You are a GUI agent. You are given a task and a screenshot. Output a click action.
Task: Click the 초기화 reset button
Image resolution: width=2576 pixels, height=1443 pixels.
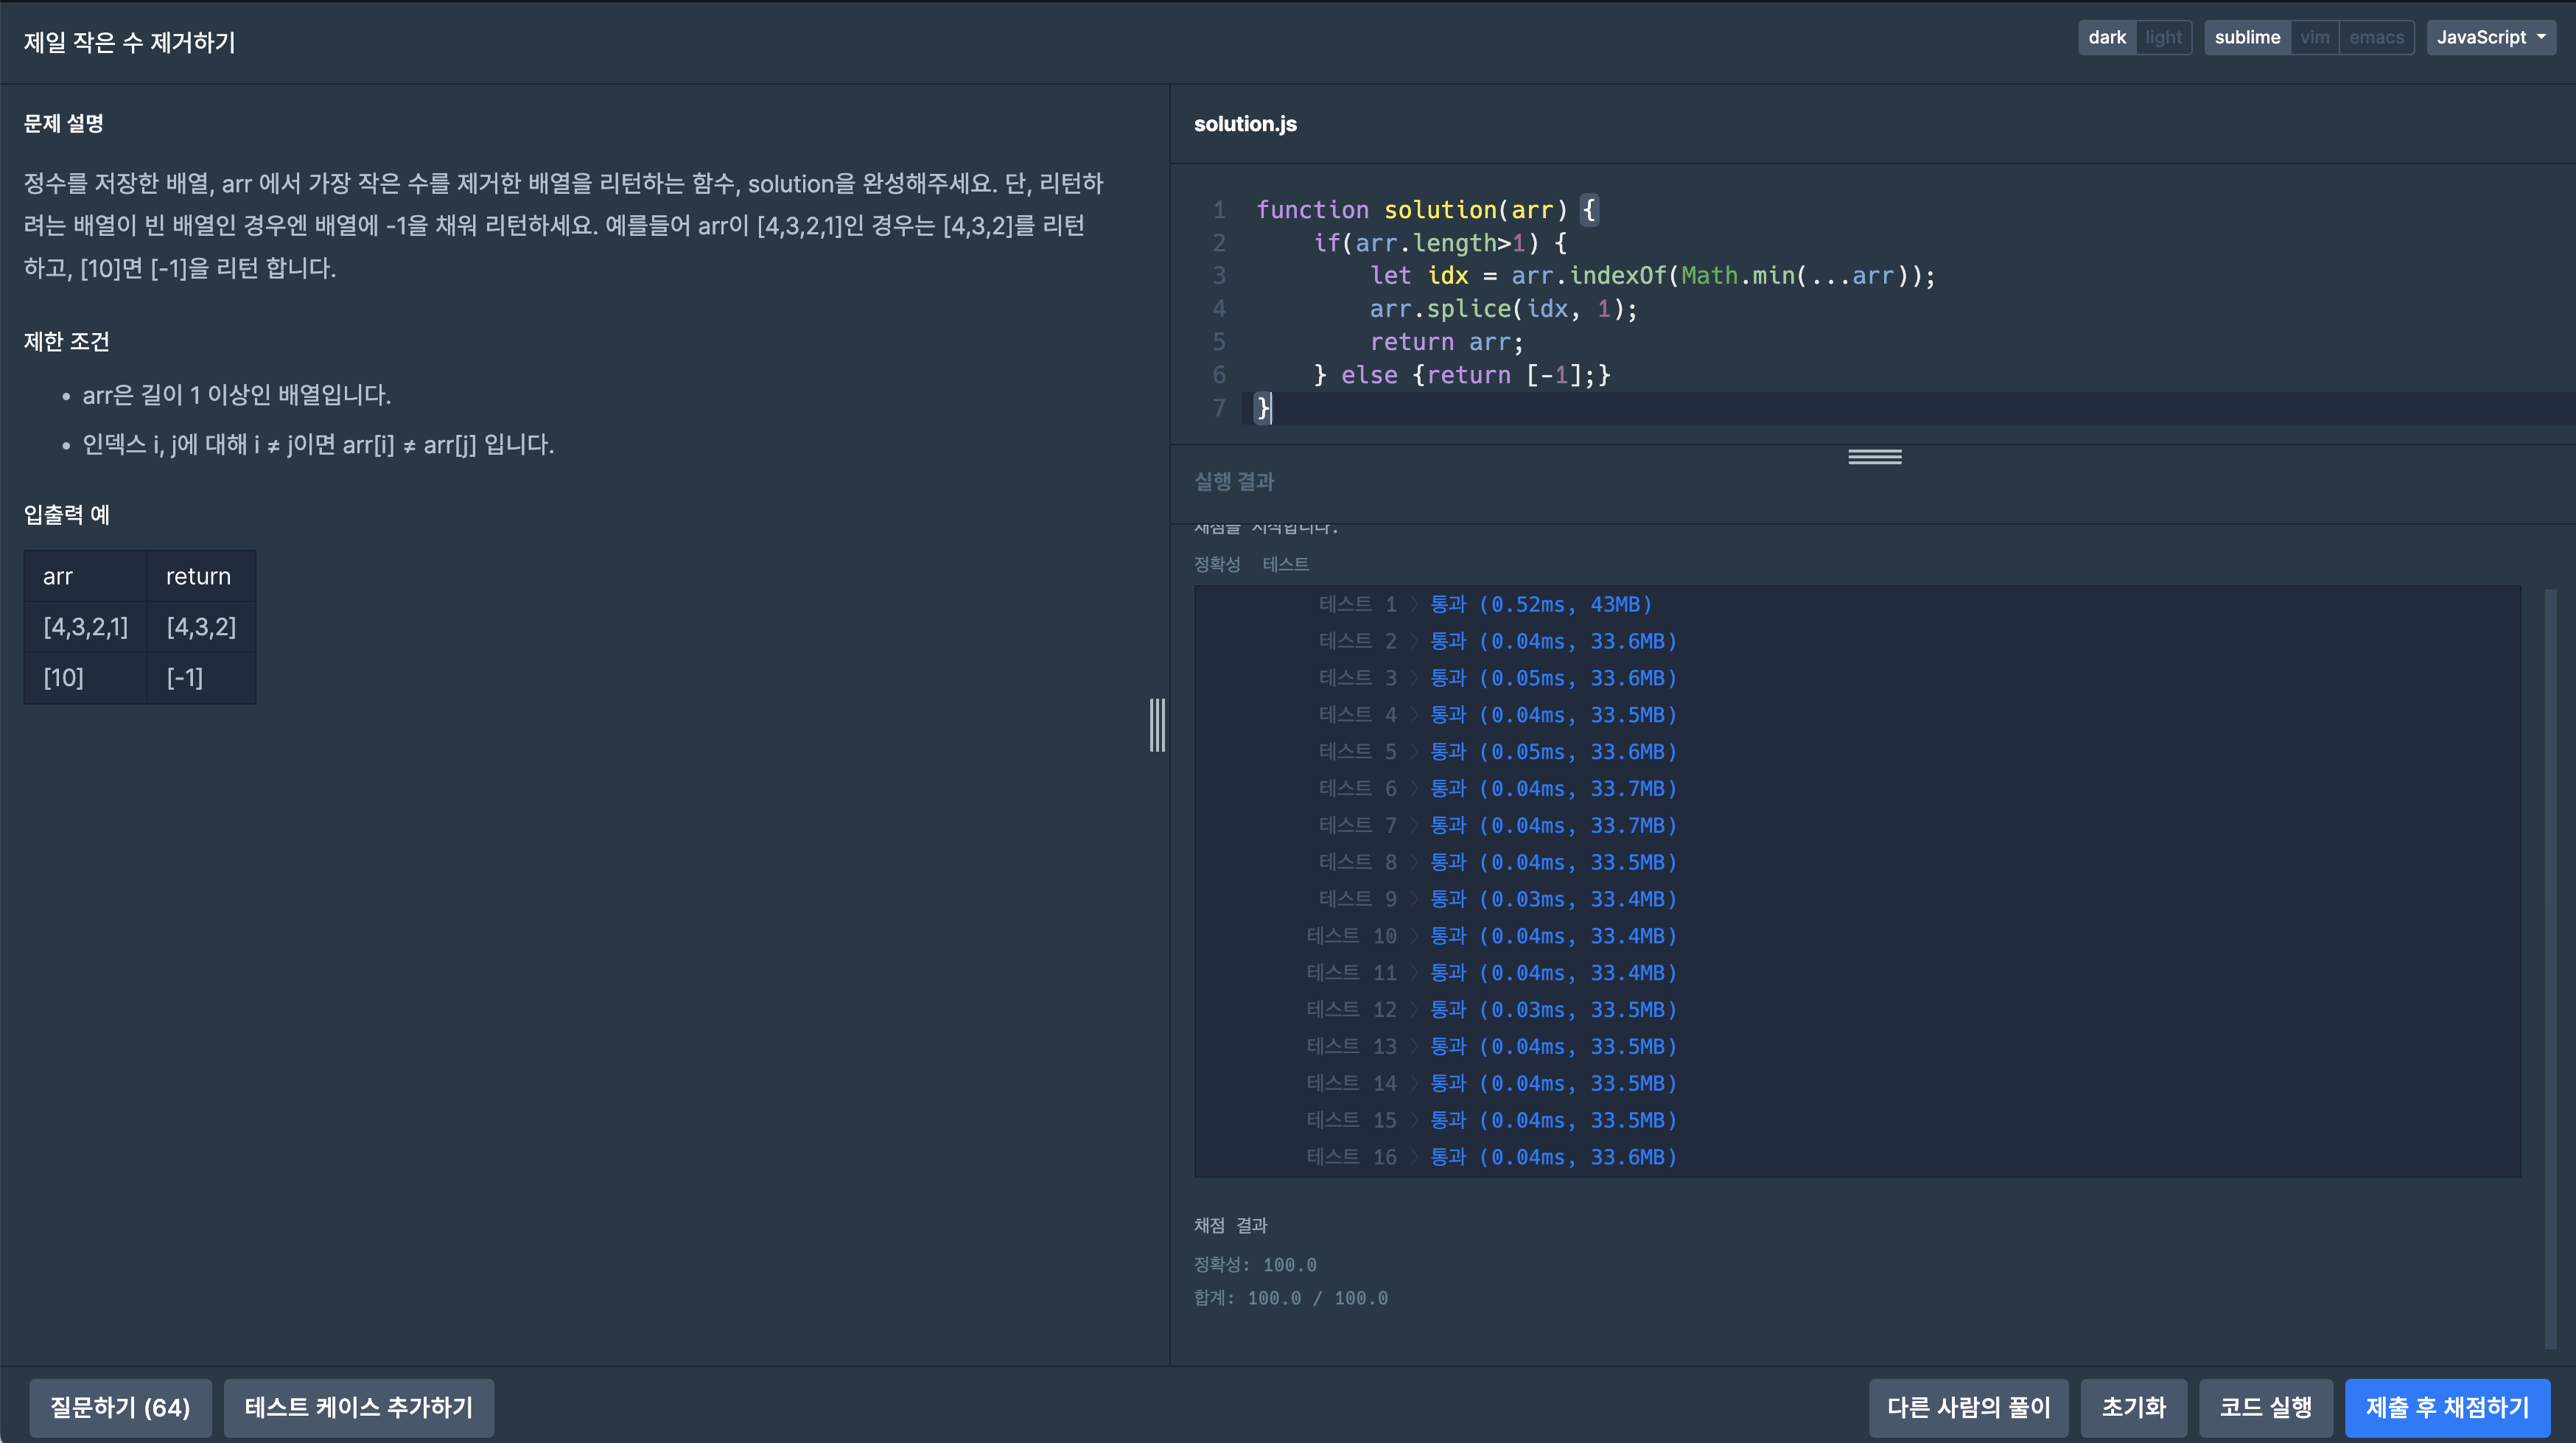tap(2133, 1407)
